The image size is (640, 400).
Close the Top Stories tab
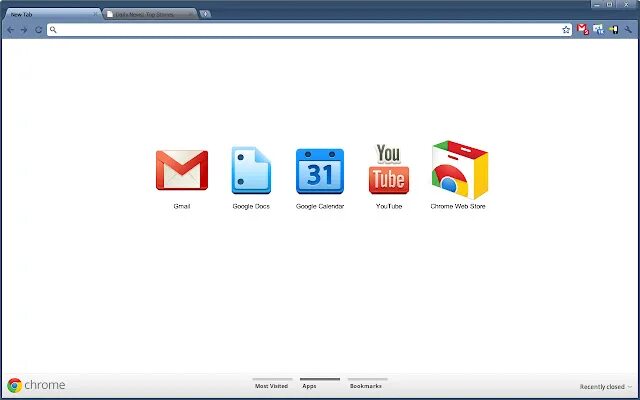tap(191, 14)
